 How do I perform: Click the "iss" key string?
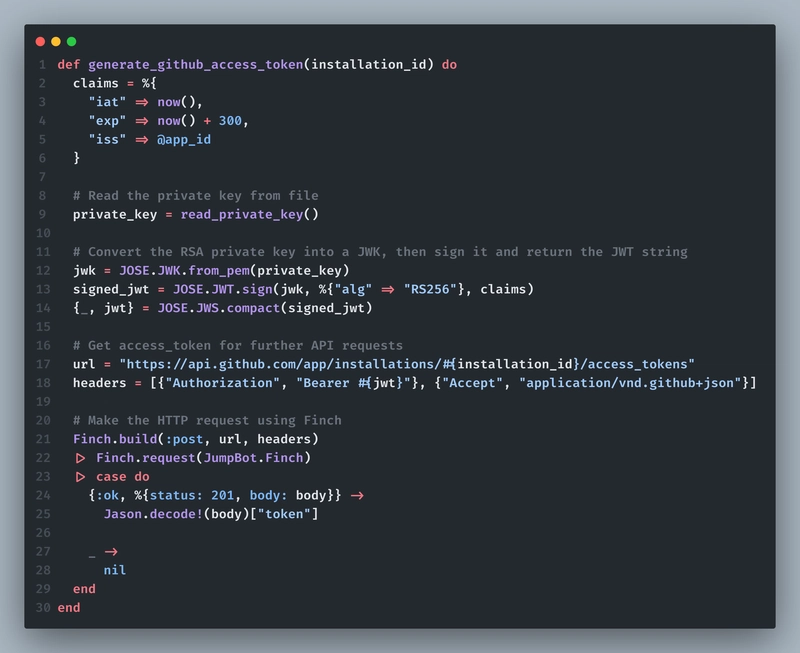[x=107, y=140]
